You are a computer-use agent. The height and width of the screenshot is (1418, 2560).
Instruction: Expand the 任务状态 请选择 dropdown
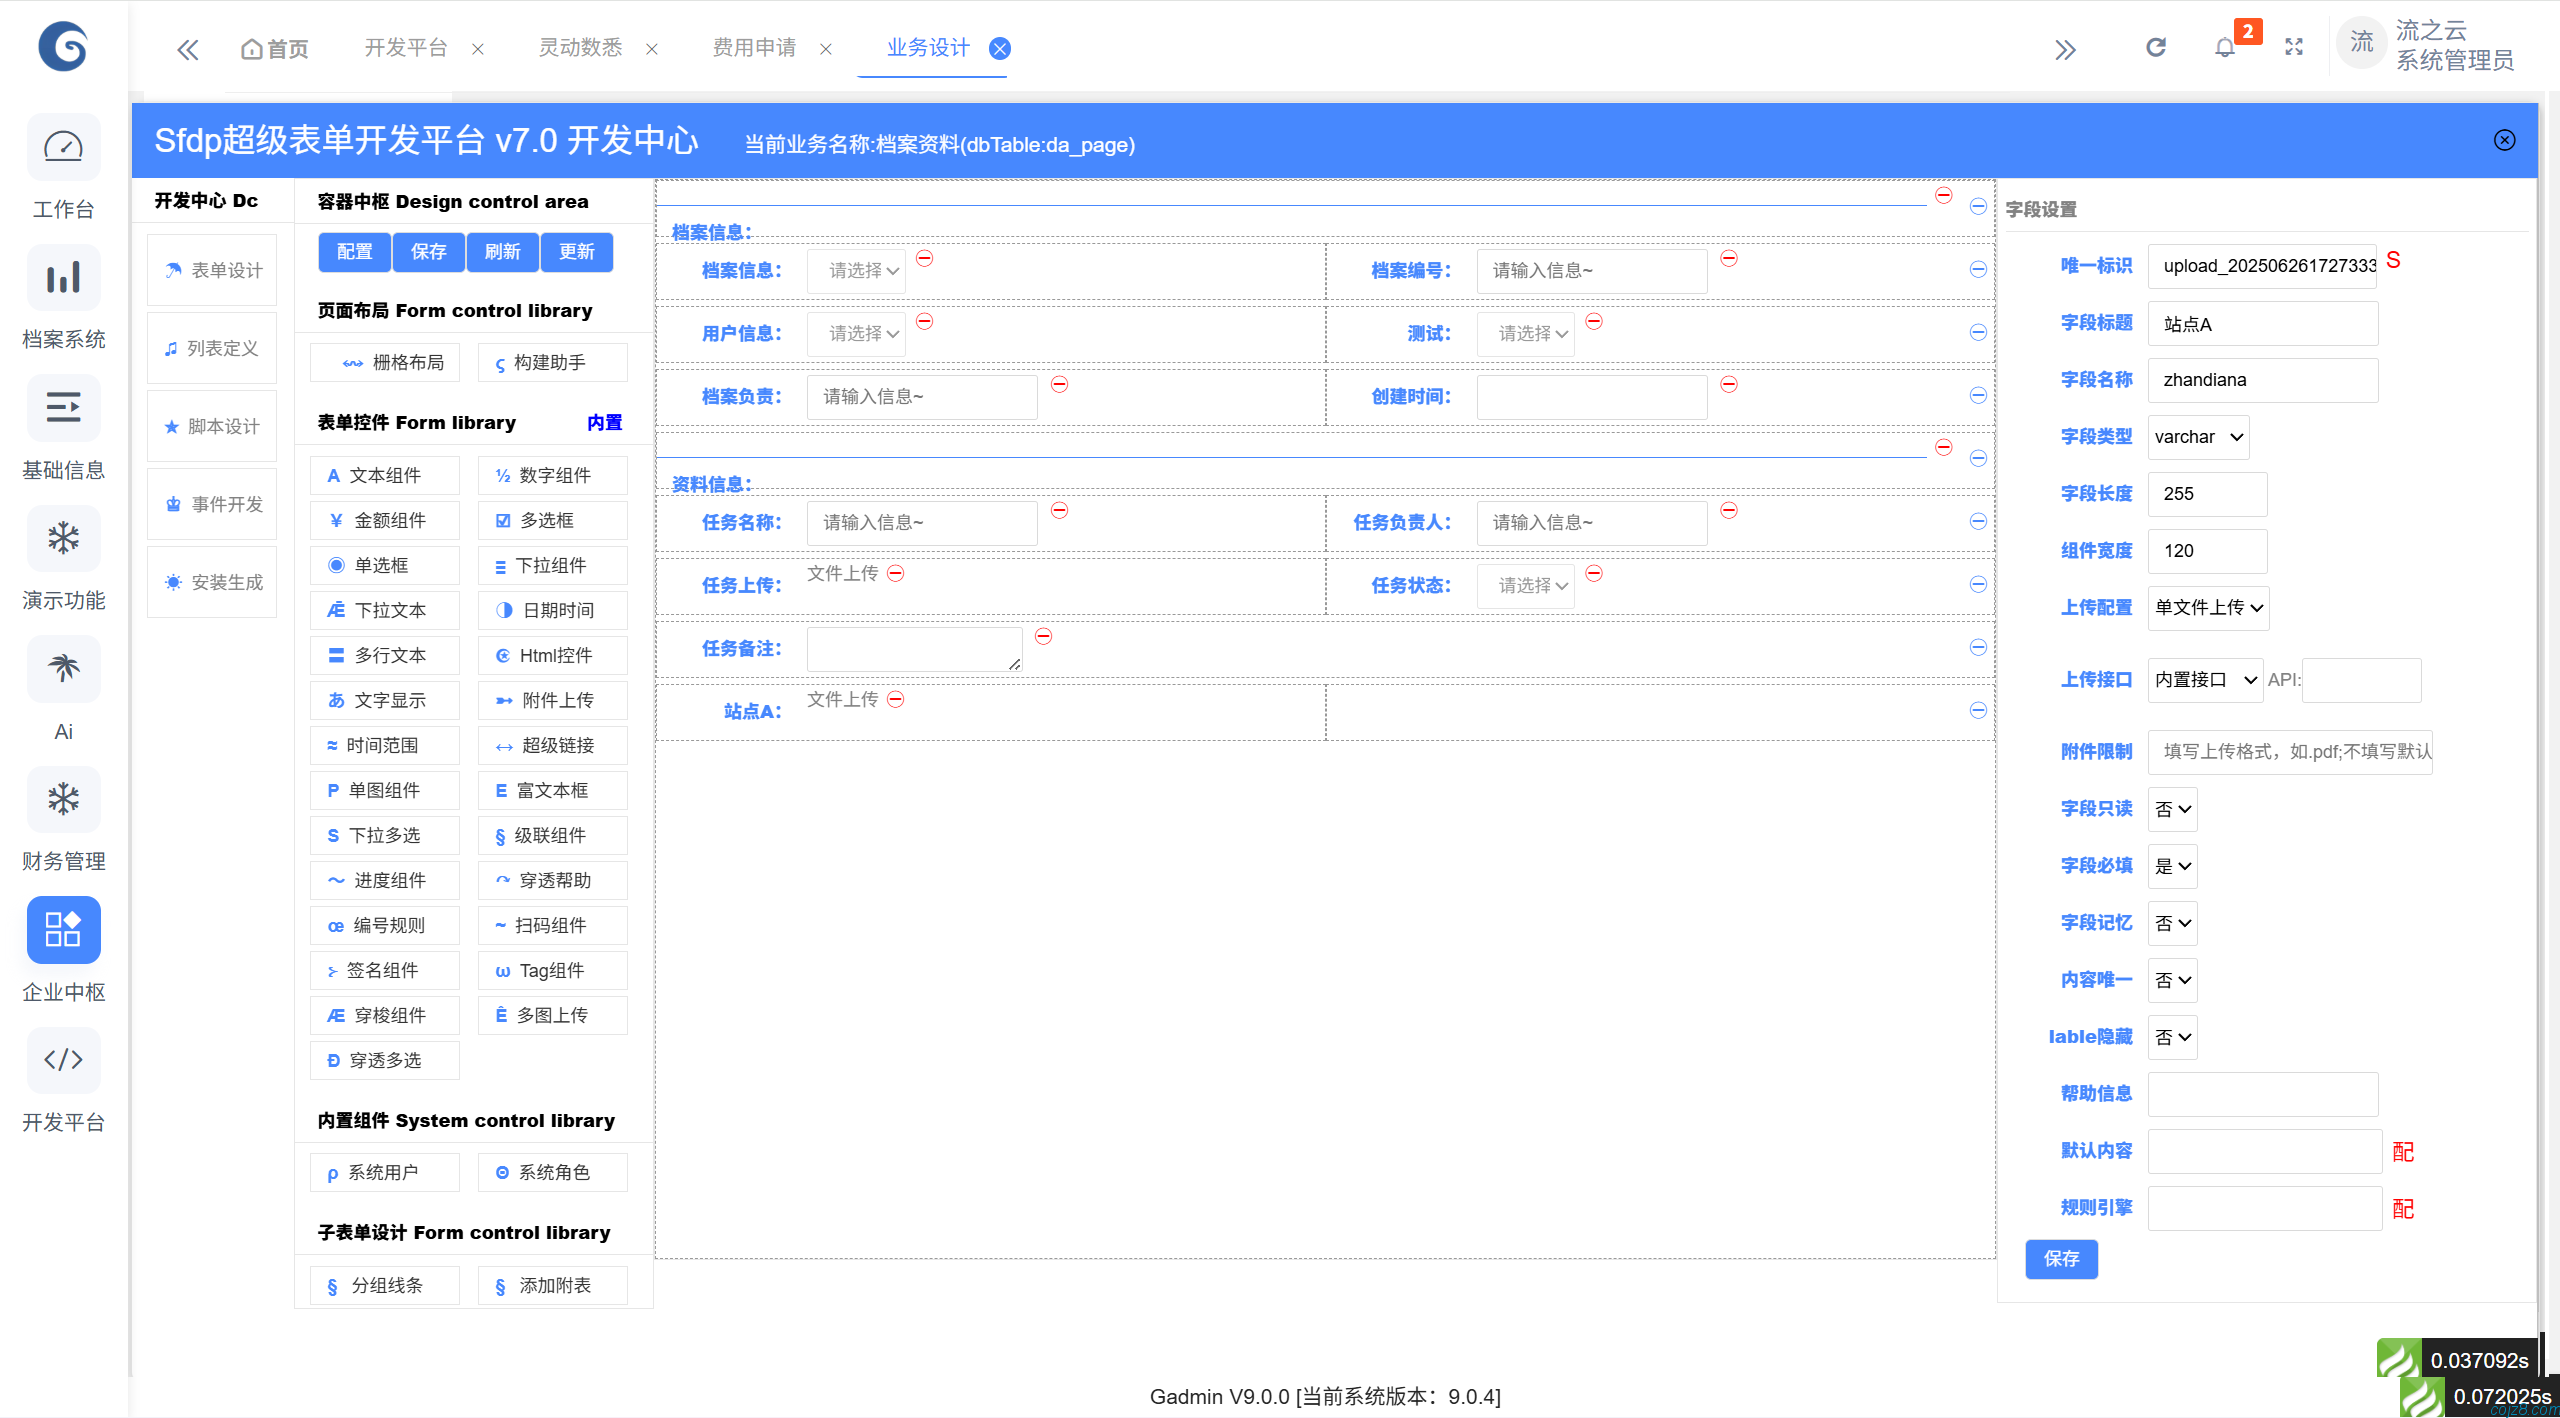tap(1524, 585)
